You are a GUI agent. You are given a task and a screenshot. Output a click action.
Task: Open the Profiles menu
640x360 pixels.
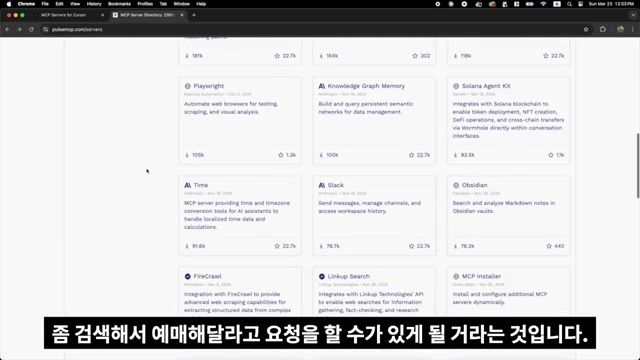[145, 4]
